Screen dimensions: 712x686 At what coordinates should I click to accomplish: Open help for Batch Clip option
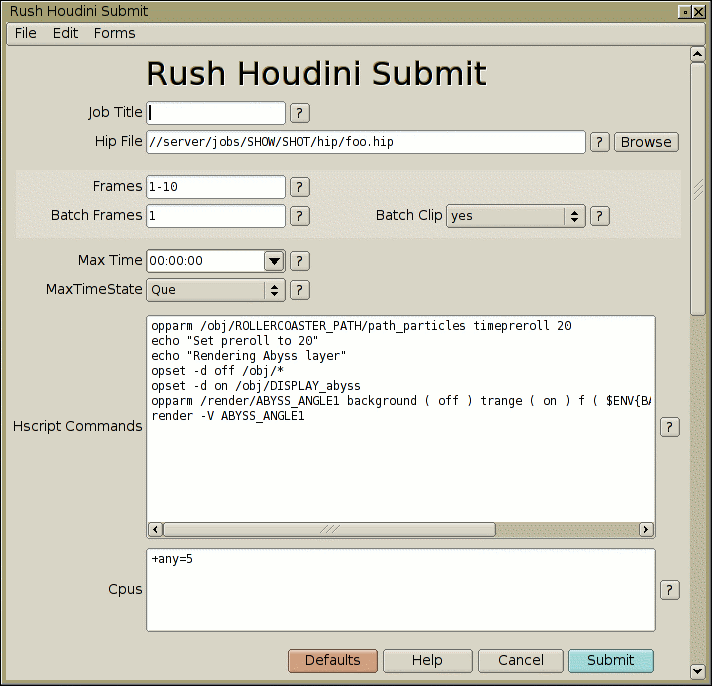[599, 216]
